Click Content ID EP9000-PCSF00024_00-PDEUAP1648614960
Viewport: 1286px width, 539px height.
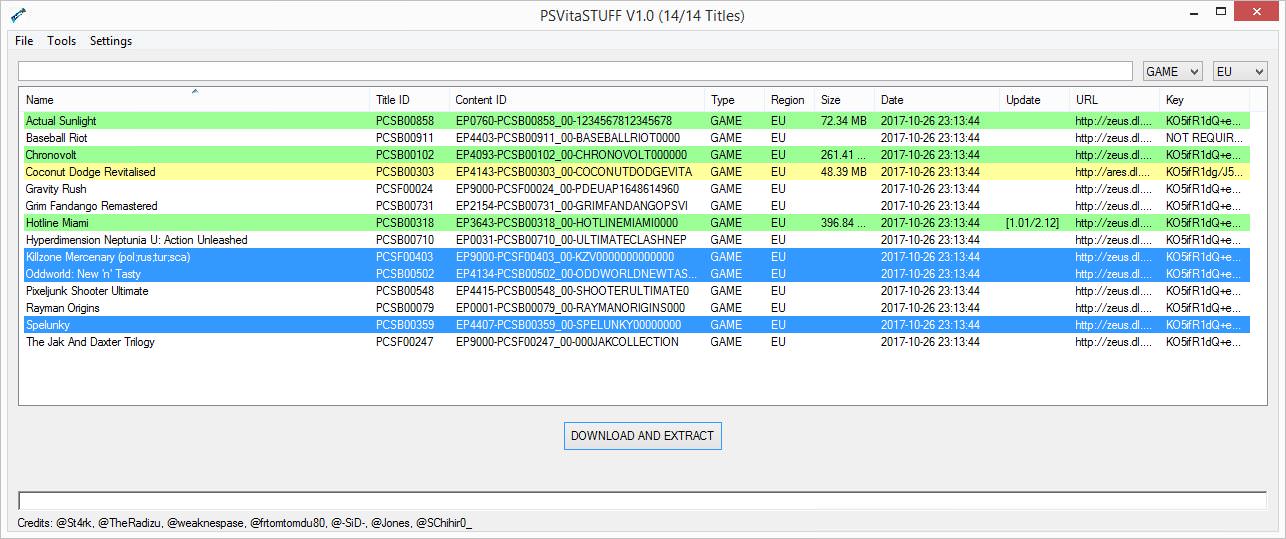tap(567, 189)
